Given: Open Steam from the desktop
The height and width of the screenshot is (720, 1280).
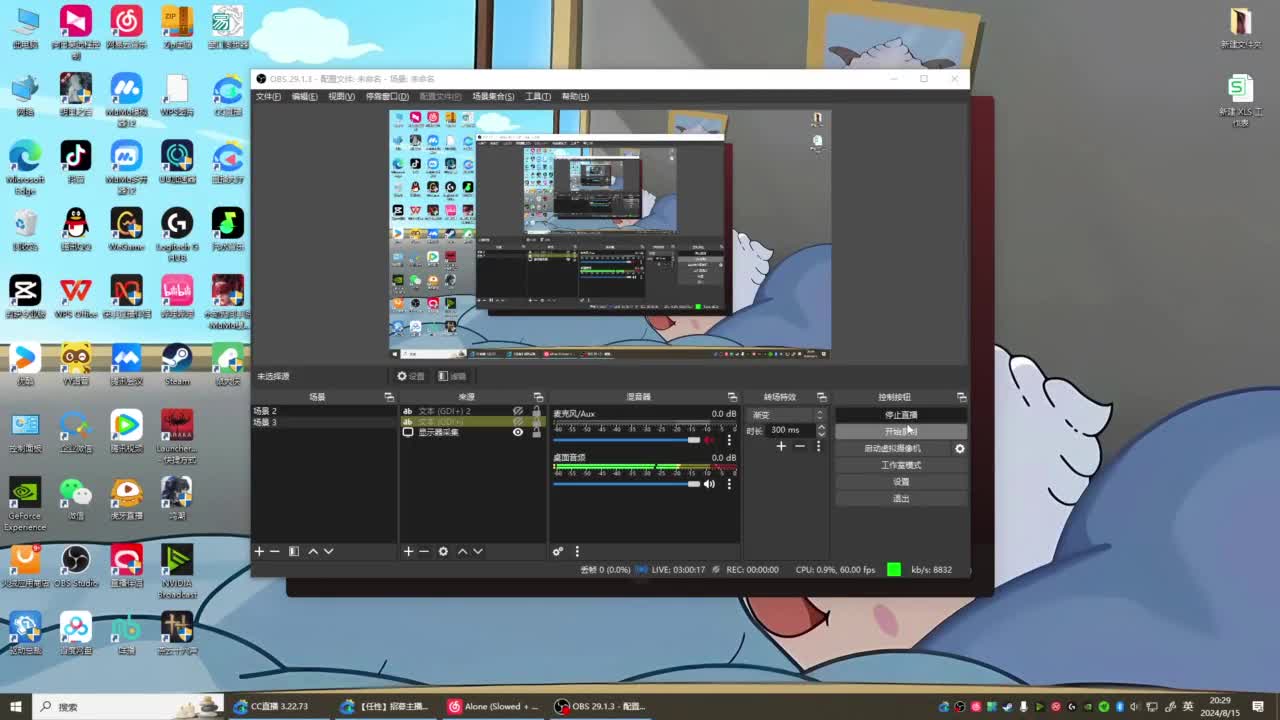Looking at the screenshot, I should [x=177, y=364].
